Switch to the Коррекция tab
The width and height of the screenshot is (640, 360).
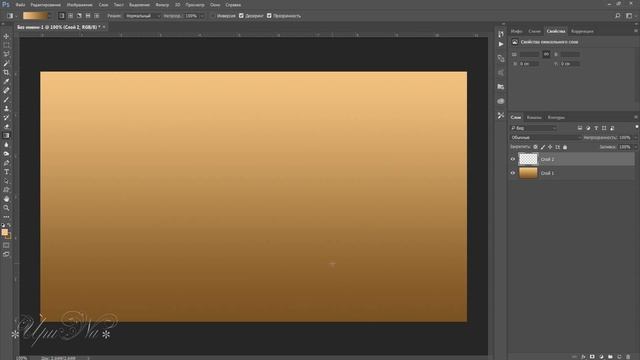point(582,31)
